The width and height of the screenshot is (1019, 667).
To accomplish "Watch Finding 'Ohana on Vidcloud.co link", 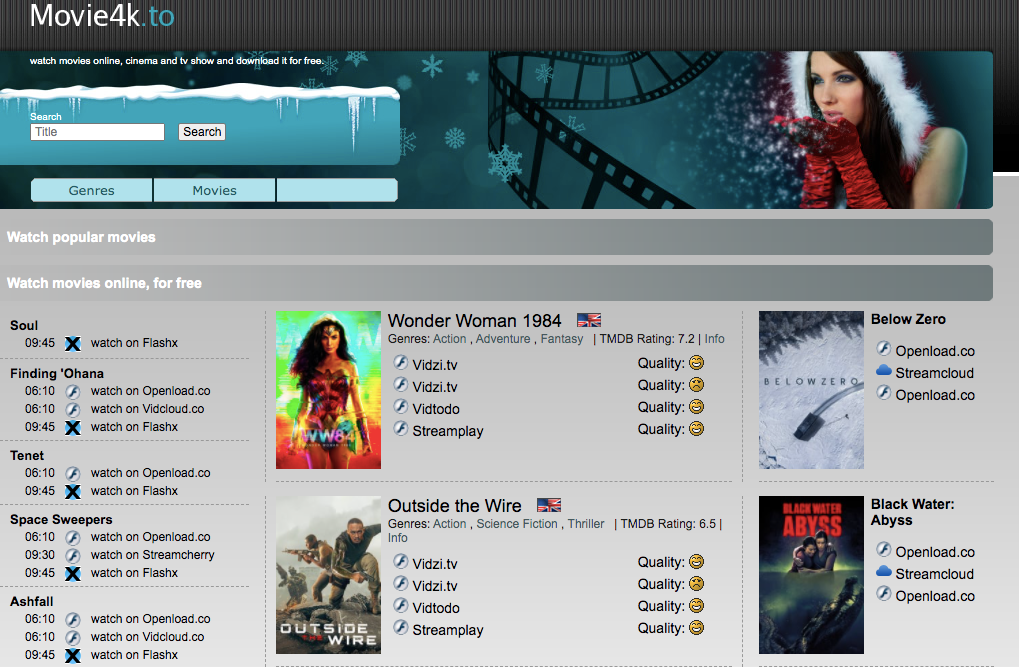I will point(148,409).
